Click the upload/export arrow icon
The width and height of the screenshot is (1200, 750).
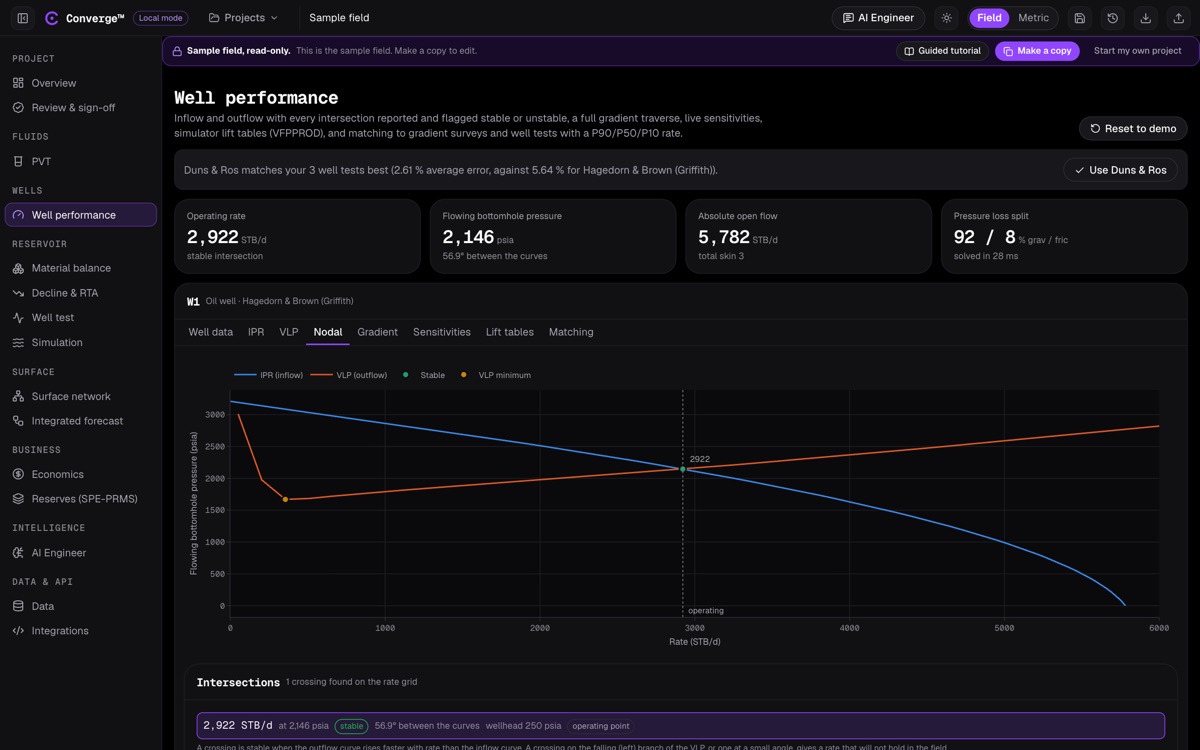(1178, 18)
